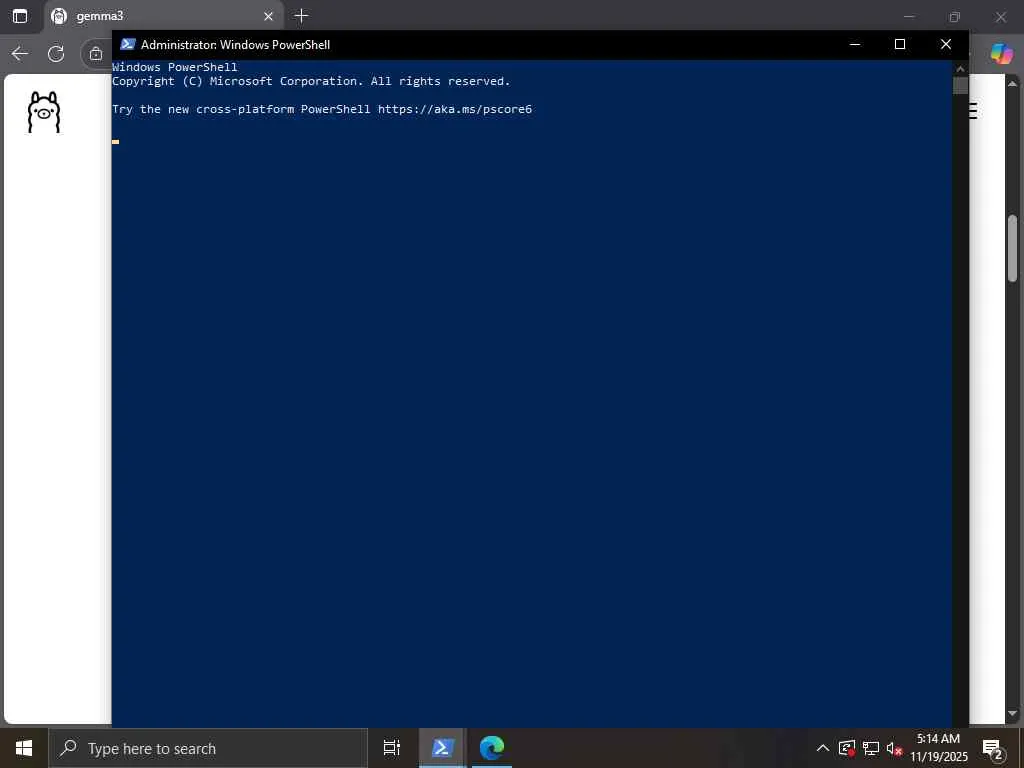Click the Edge tab actions icon
1024x768 pixels.
20,16
